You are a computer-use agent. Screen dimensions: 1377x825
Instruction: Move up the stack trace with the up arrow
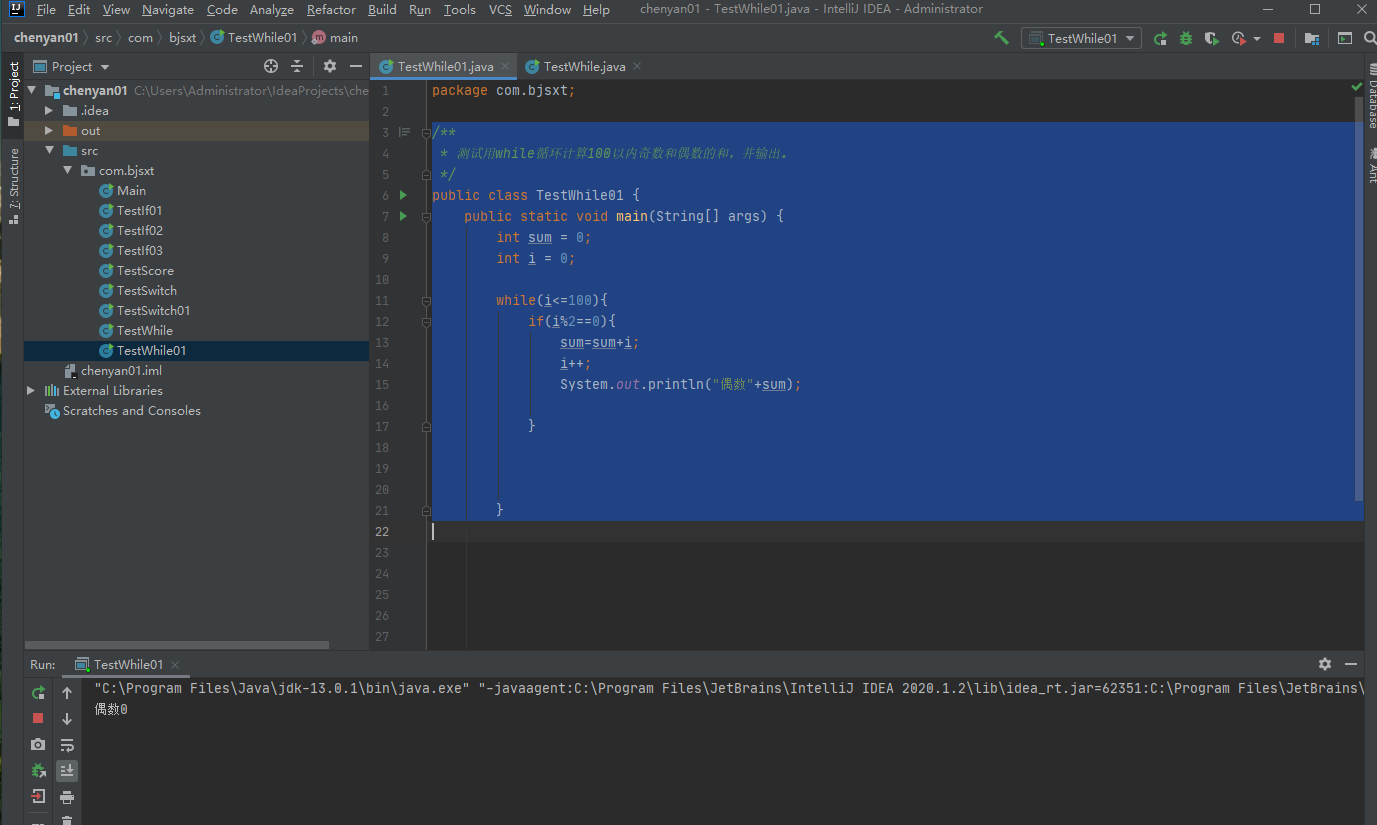tap(67, 692)
